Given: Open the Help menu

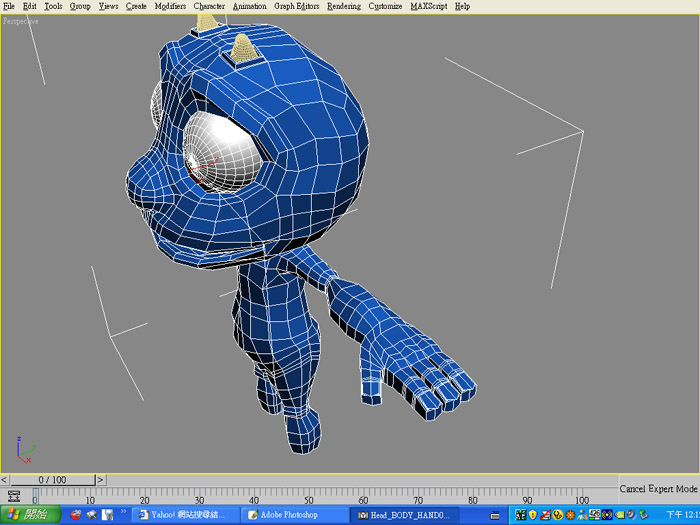Looking at the screenshot, I should tap(462, 6).
